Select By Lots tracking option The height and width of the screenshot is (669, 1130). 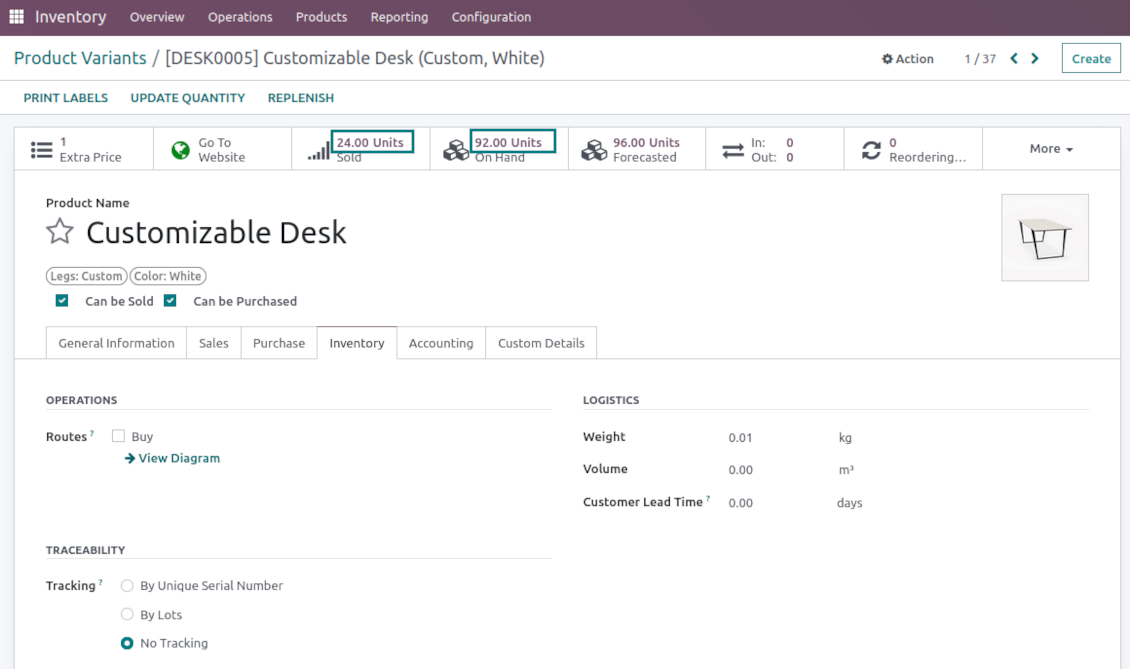tap(127, 615)
